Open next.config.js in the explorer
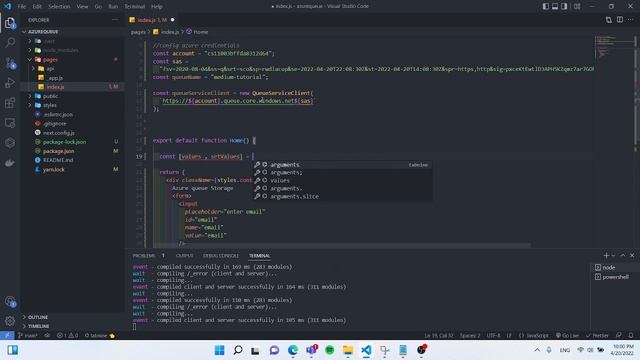The width and height of the screenshot is (640, 360). click(x=58, y=133)
